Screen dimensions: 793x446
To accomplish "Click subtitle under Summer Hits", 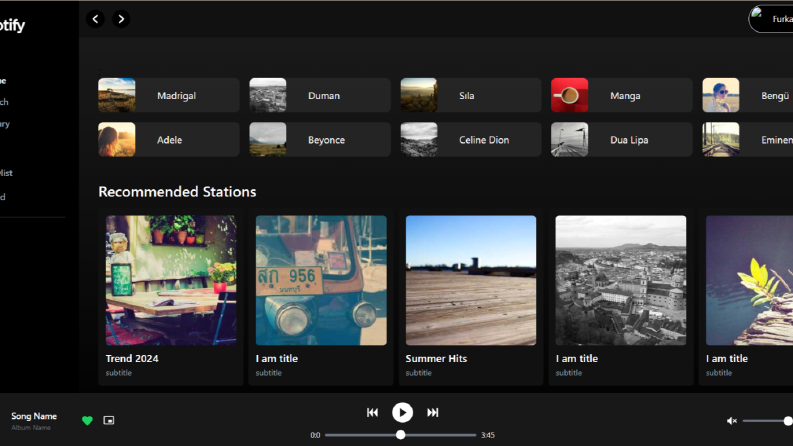I will [419, 373].
